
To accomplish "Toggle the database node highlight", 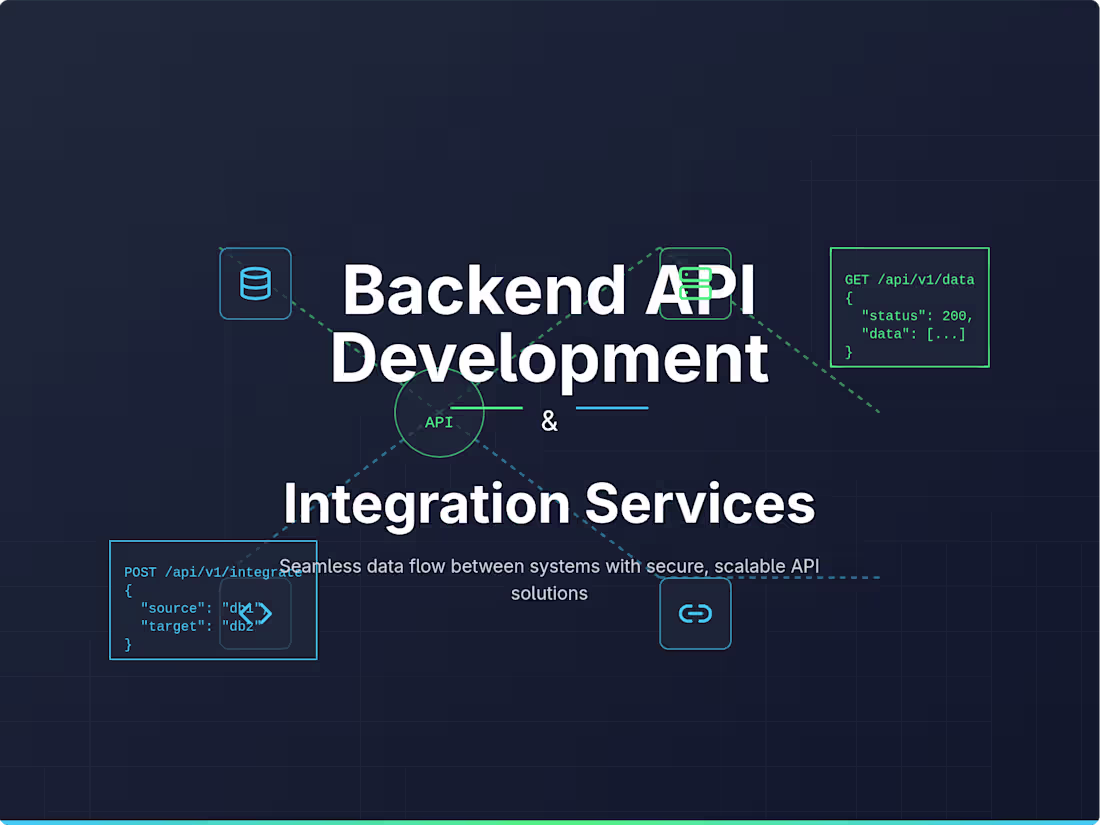I will click(255, 284).
